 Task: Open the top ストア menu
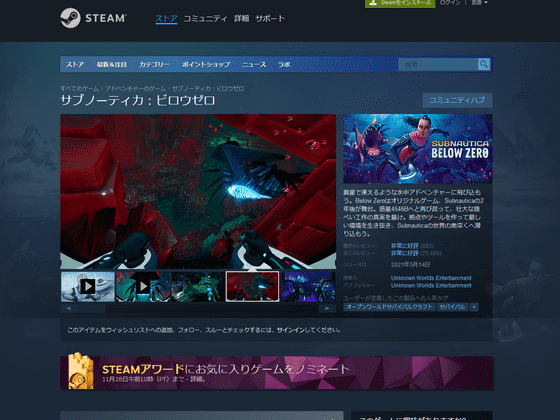point(166,19)
